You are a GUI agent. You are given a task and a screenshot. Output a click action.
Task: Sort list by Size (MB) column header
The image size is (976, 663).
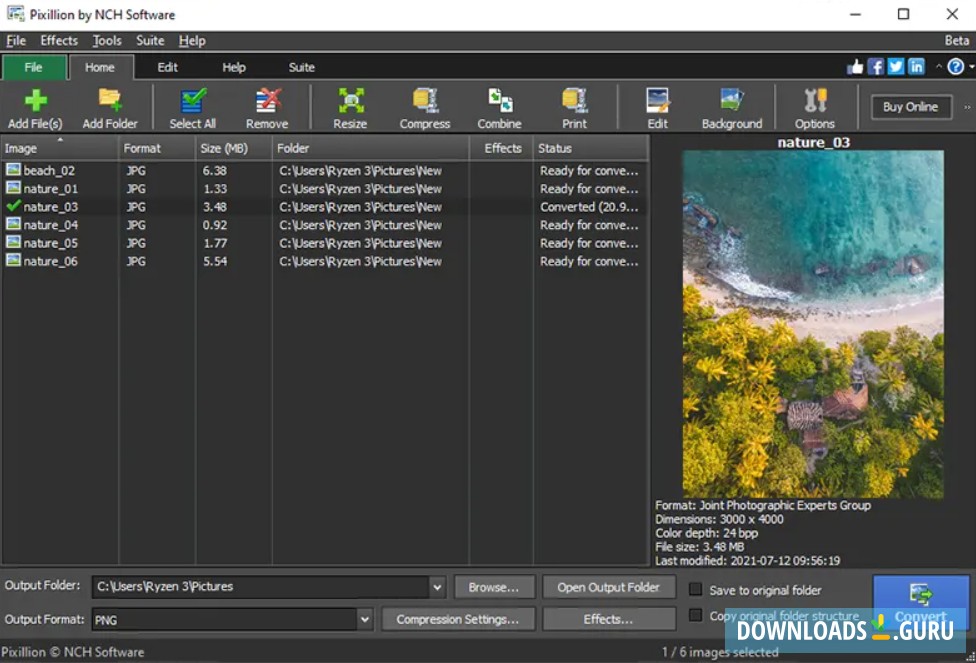(223, 148)
